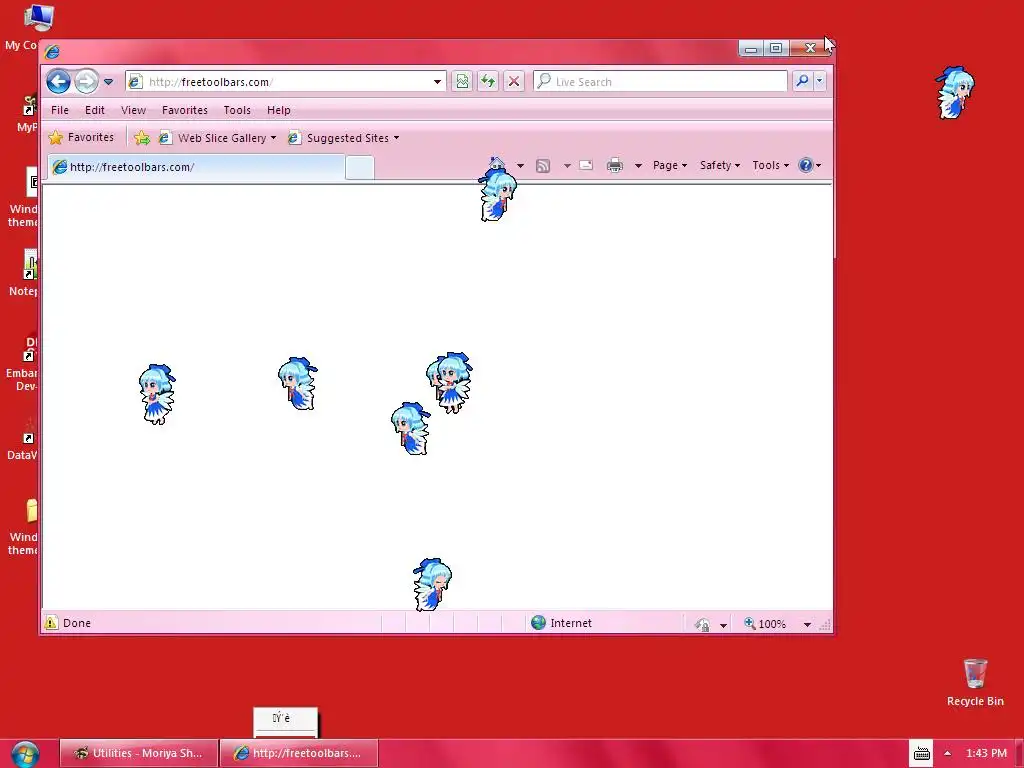Expand the Print dropdown arrow
The image size is (1024, 768).
[x=638, y=166]
